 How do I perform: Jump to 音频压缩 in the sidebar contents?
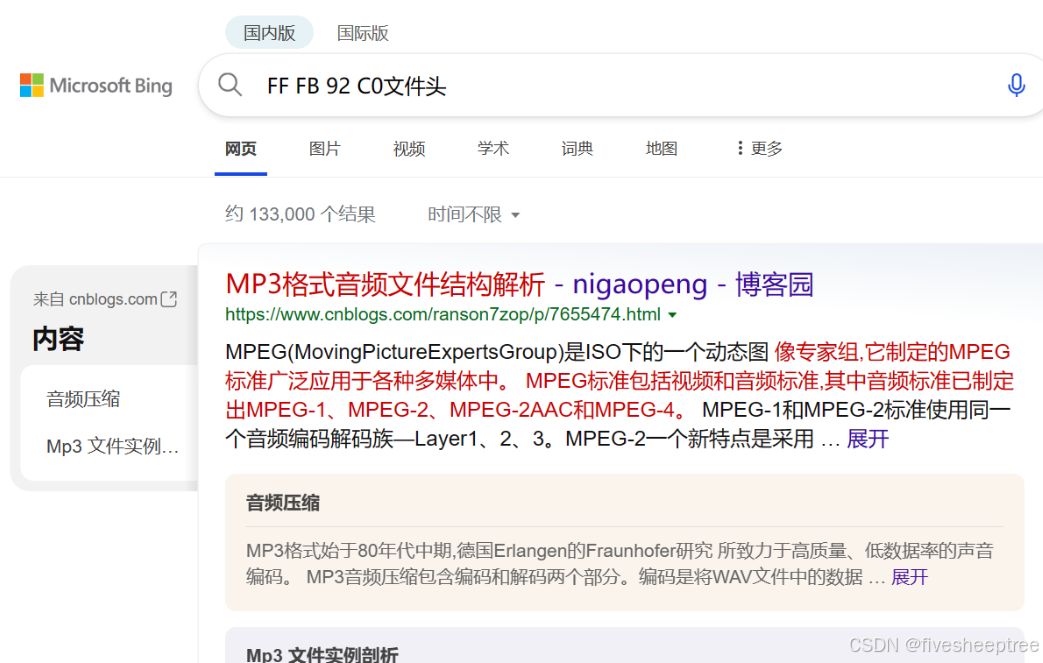83,399
